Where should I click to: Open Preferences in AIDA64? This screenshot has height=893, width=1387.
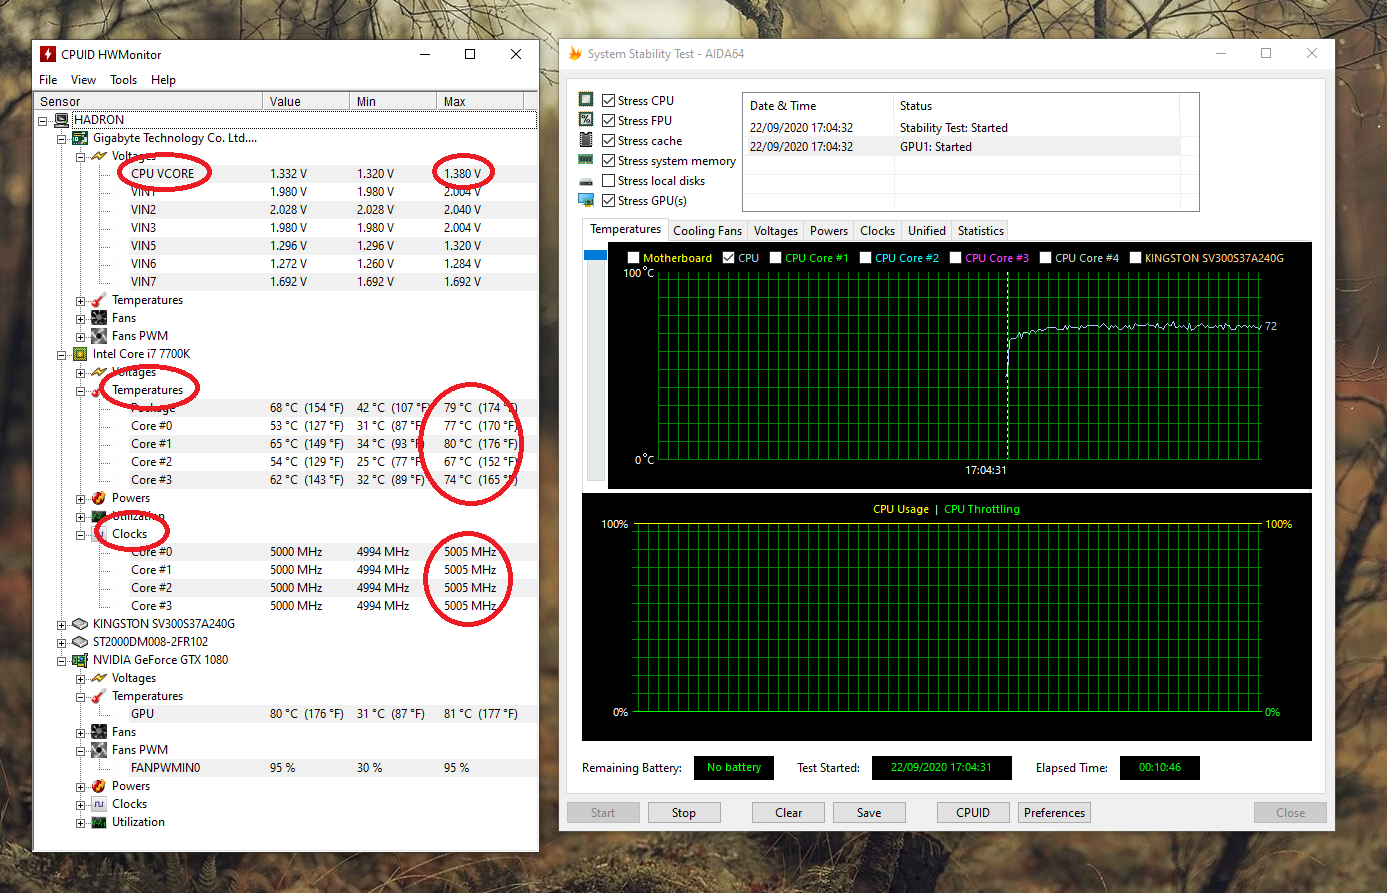pyautogui.click(x=1054, y=813)
